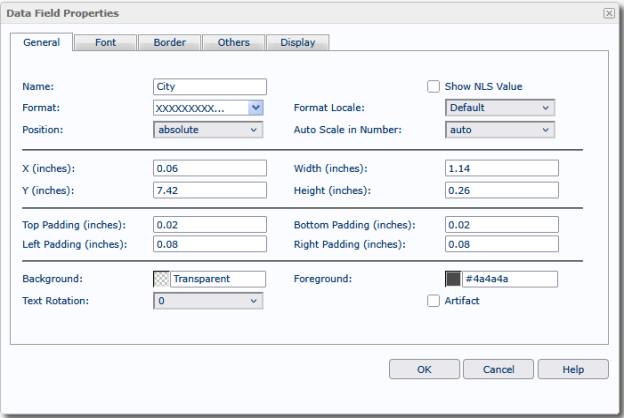Switch to the Font tab
Screen dimensions: 624x418
click(105, 43)
